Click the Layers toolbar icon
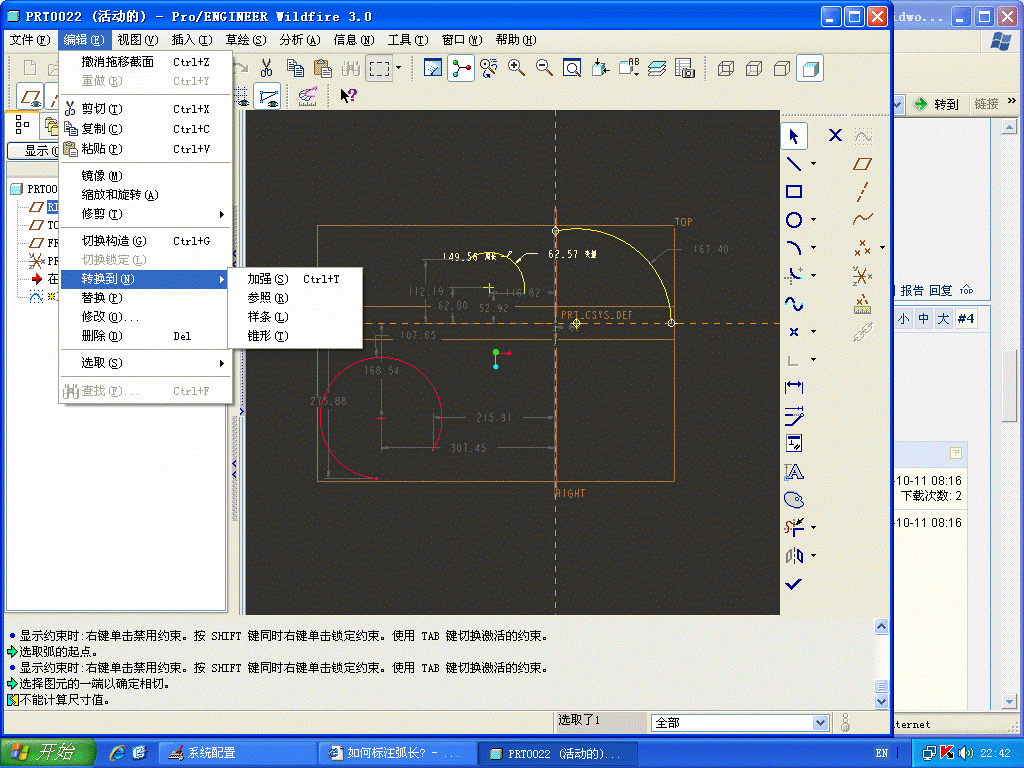Image resolution: width=1024 pixels, height=768 pixels. [657, 68]
